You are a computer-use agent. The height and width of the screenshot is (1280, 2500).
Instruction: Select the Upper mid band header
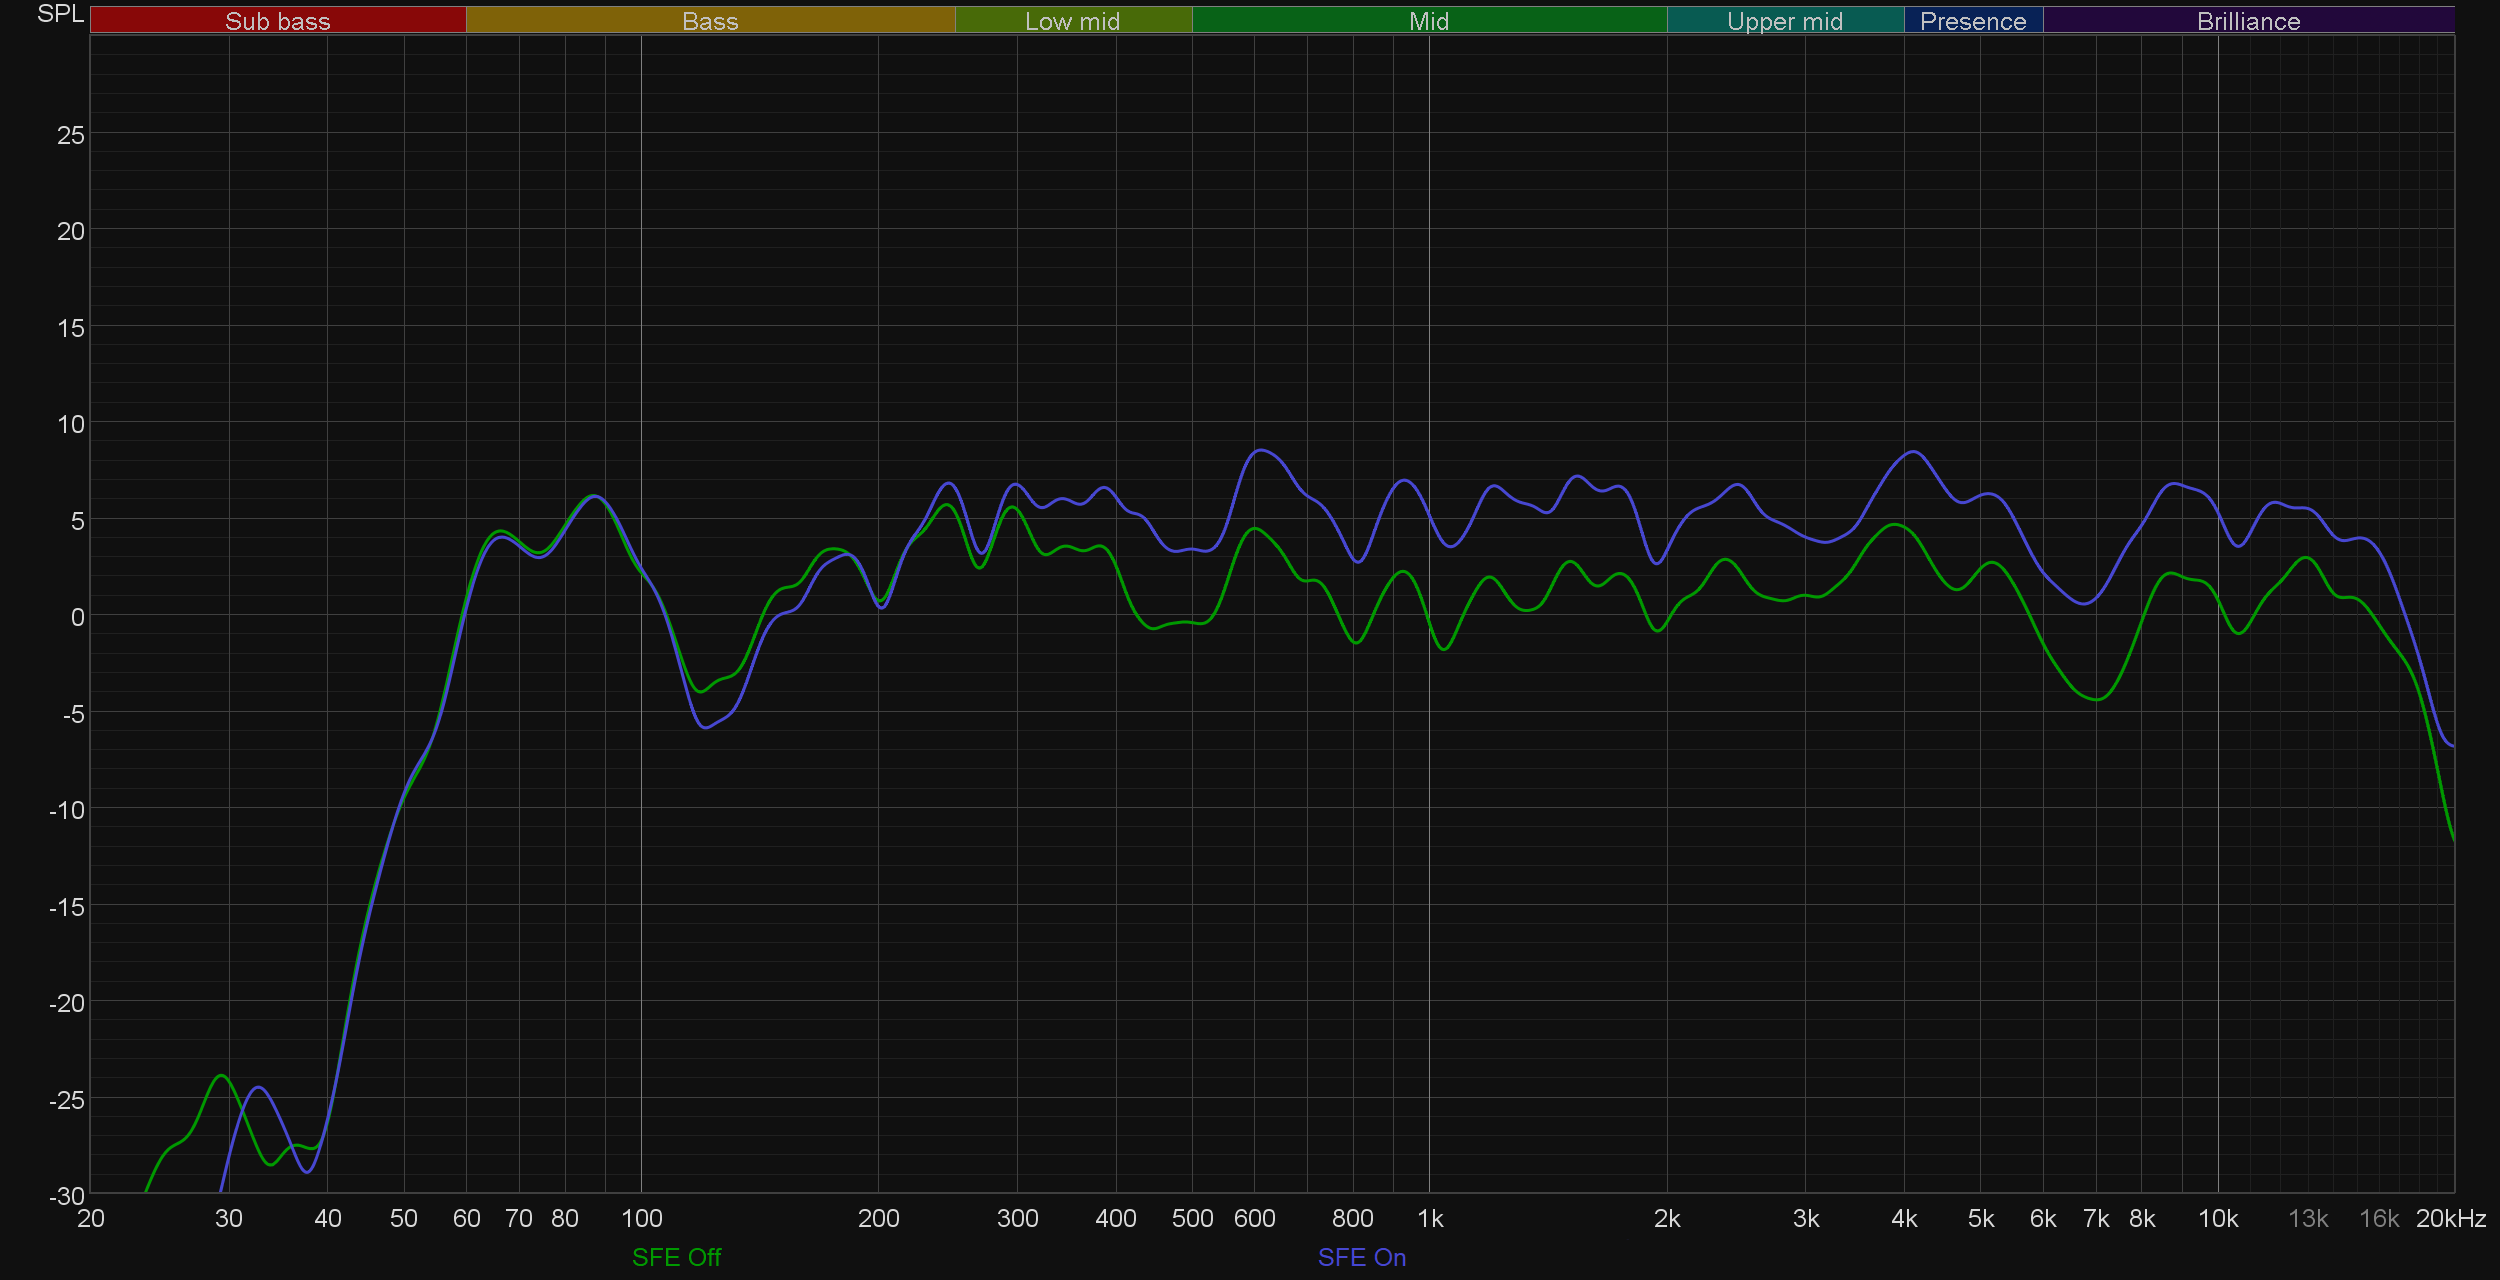point(1784,21)
